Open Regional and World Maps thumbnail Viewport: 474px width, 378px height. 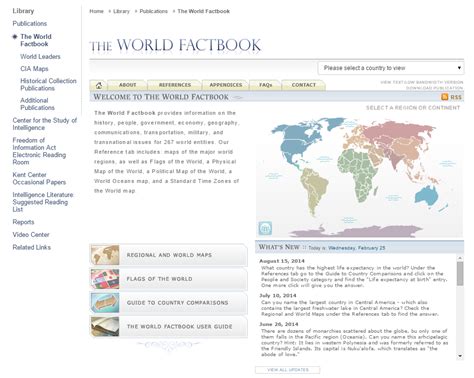click(x=105, y=255)
